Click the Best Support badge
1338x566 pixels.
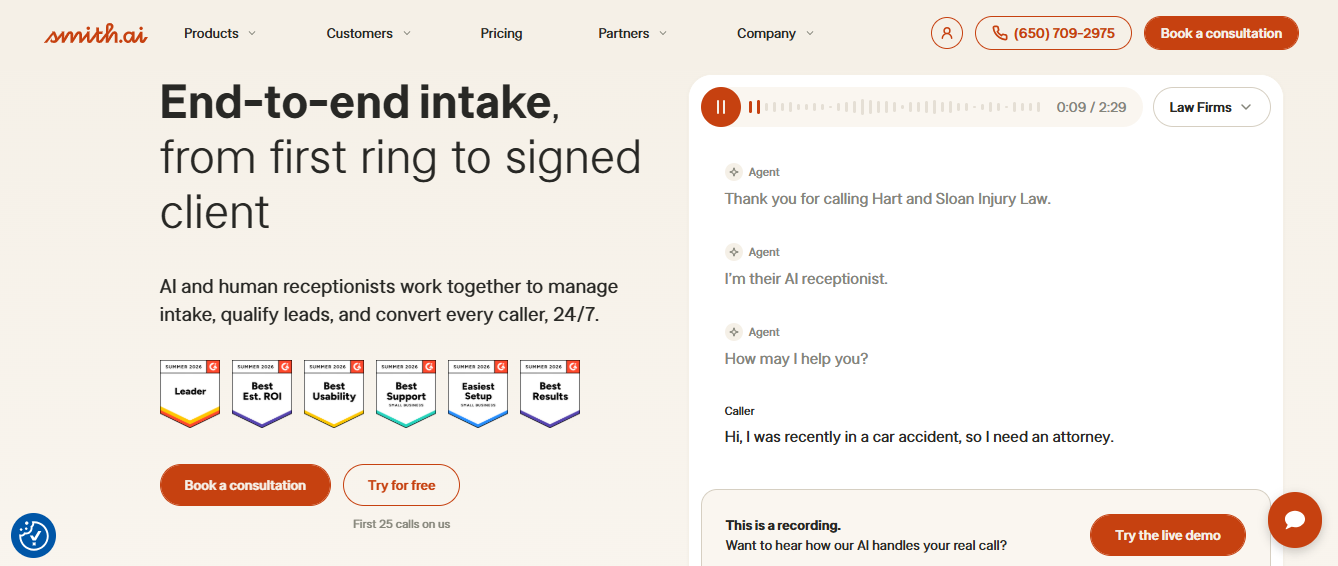(406, 394)
